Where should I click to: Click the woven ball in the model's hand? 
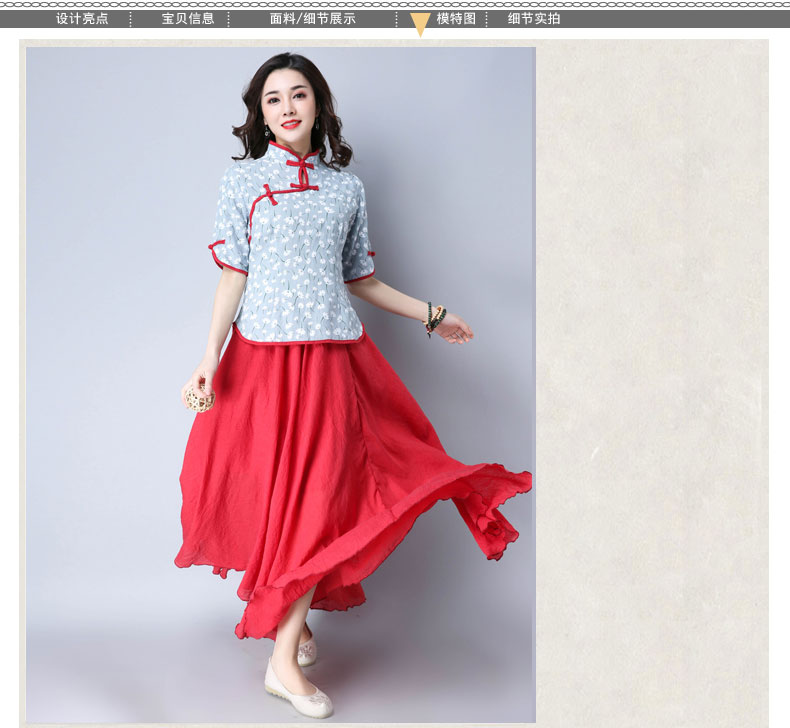(199, 398)
